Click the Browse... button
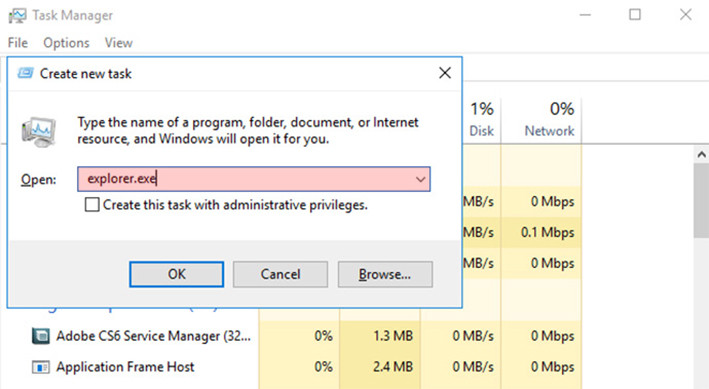This screenshot has height=389, width=709. click(385, 274)
